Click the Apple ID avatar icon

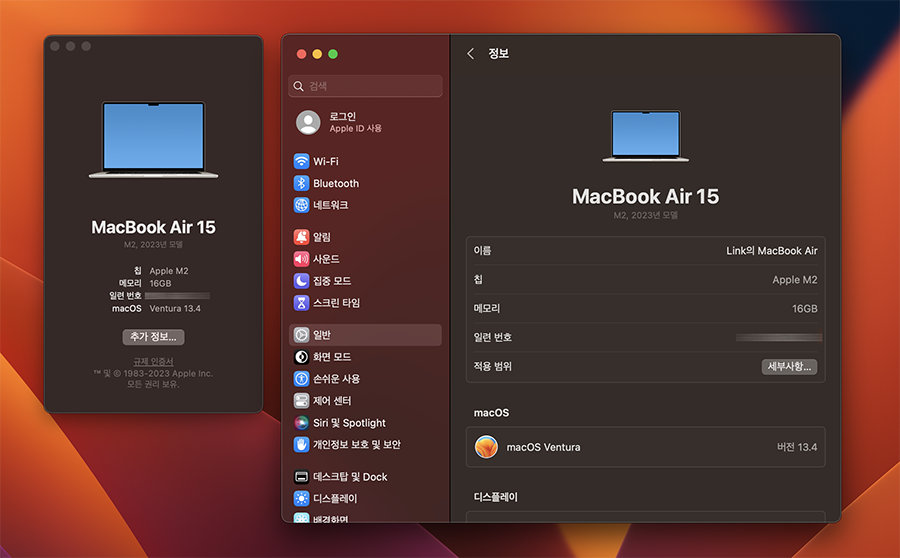click(x=308, y=122)
